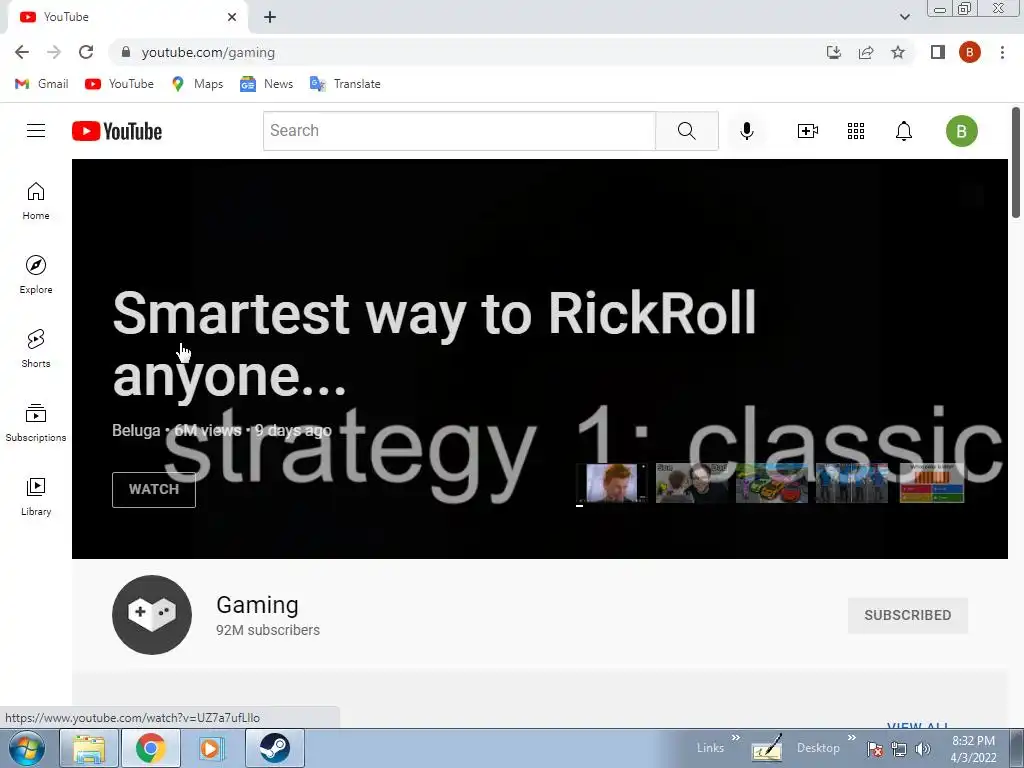
Task: Open the Gmail bookmark
Action: click(x=41, y=84)
